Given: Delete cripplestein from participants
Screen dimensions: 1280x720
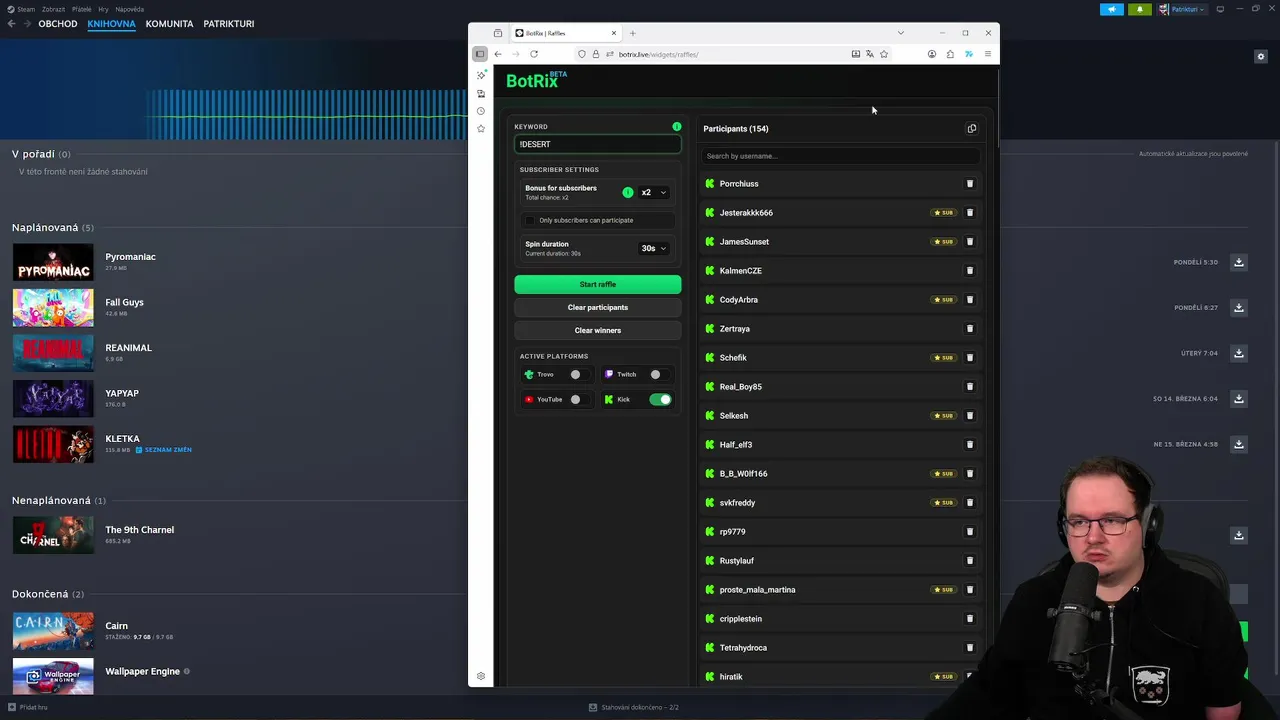Looking at the screenshot, I should coord(969,619).
